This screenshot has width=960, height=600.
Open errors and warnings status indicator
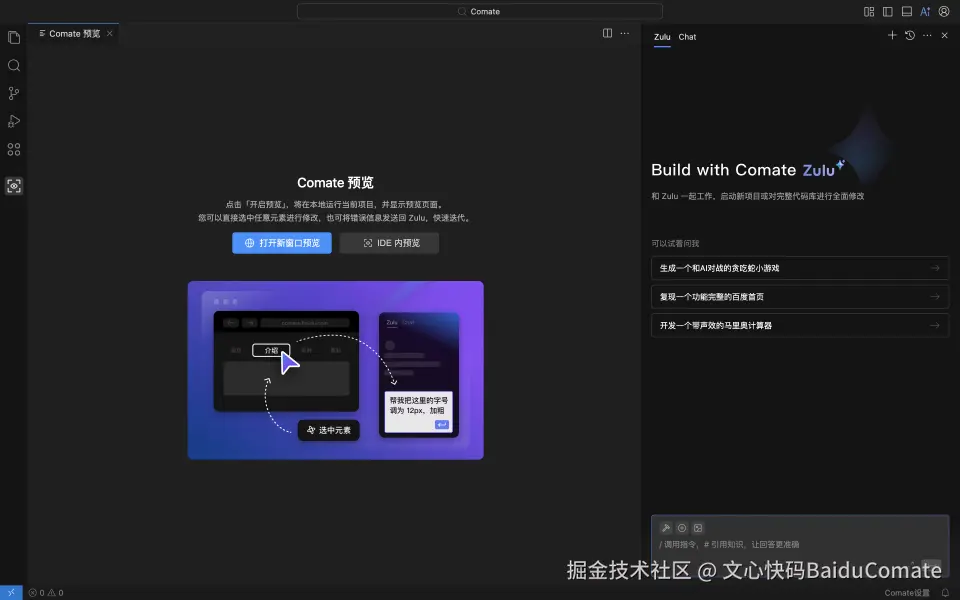point(46,593)
